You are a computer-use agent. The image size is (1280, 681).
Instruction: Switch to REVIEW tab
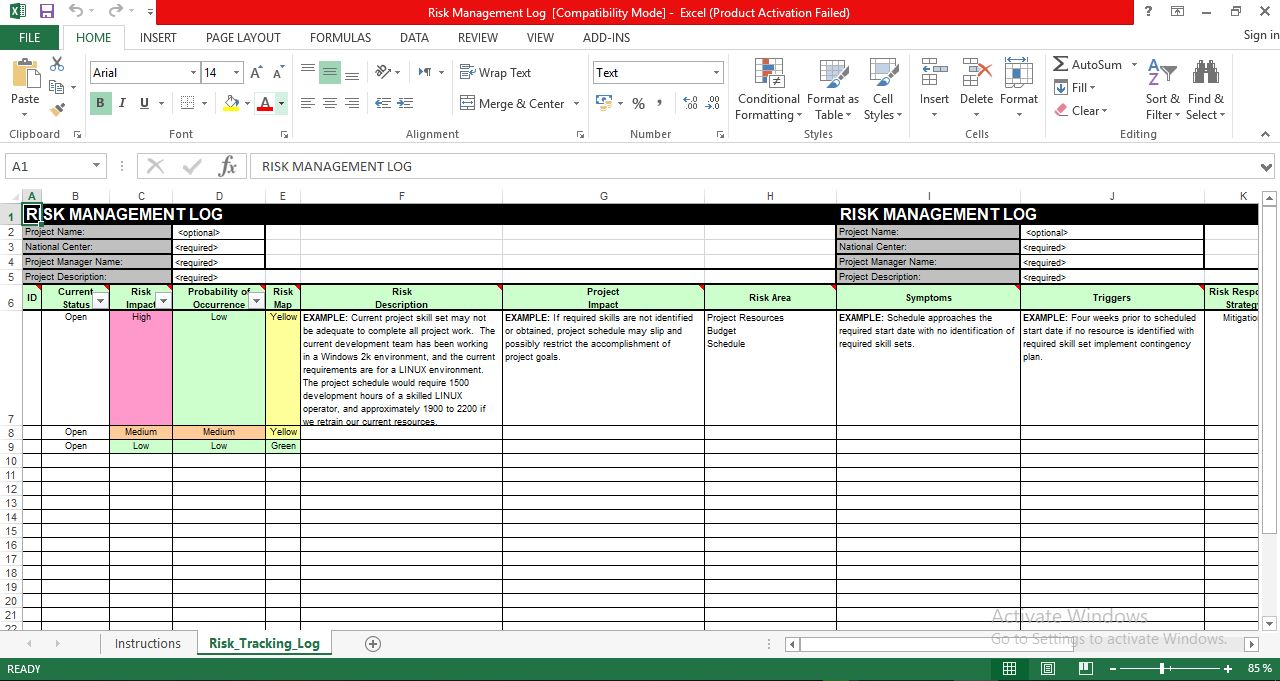477,37
